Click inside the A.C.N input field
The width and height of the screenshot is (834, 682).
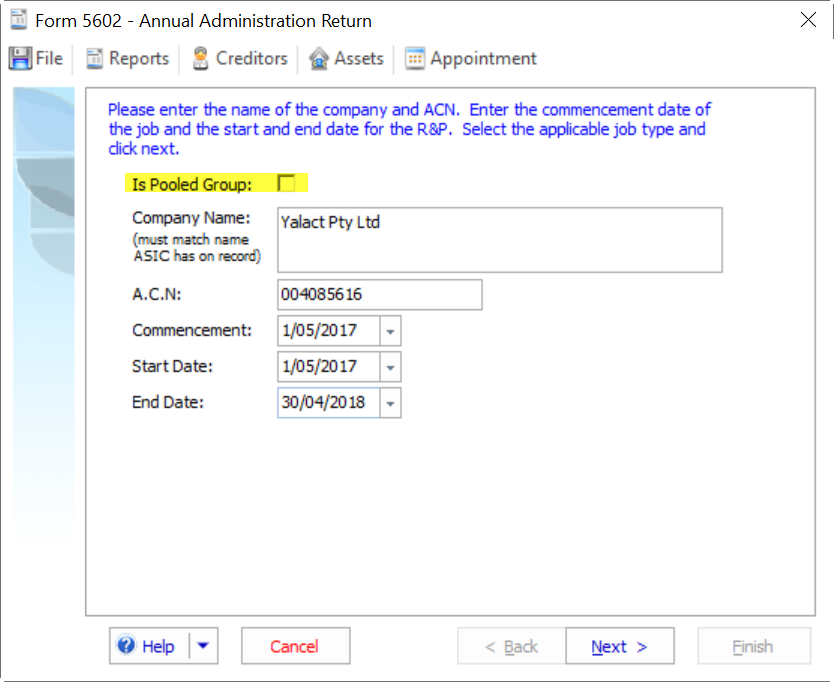pyautogui.click(x=380, y=294)
